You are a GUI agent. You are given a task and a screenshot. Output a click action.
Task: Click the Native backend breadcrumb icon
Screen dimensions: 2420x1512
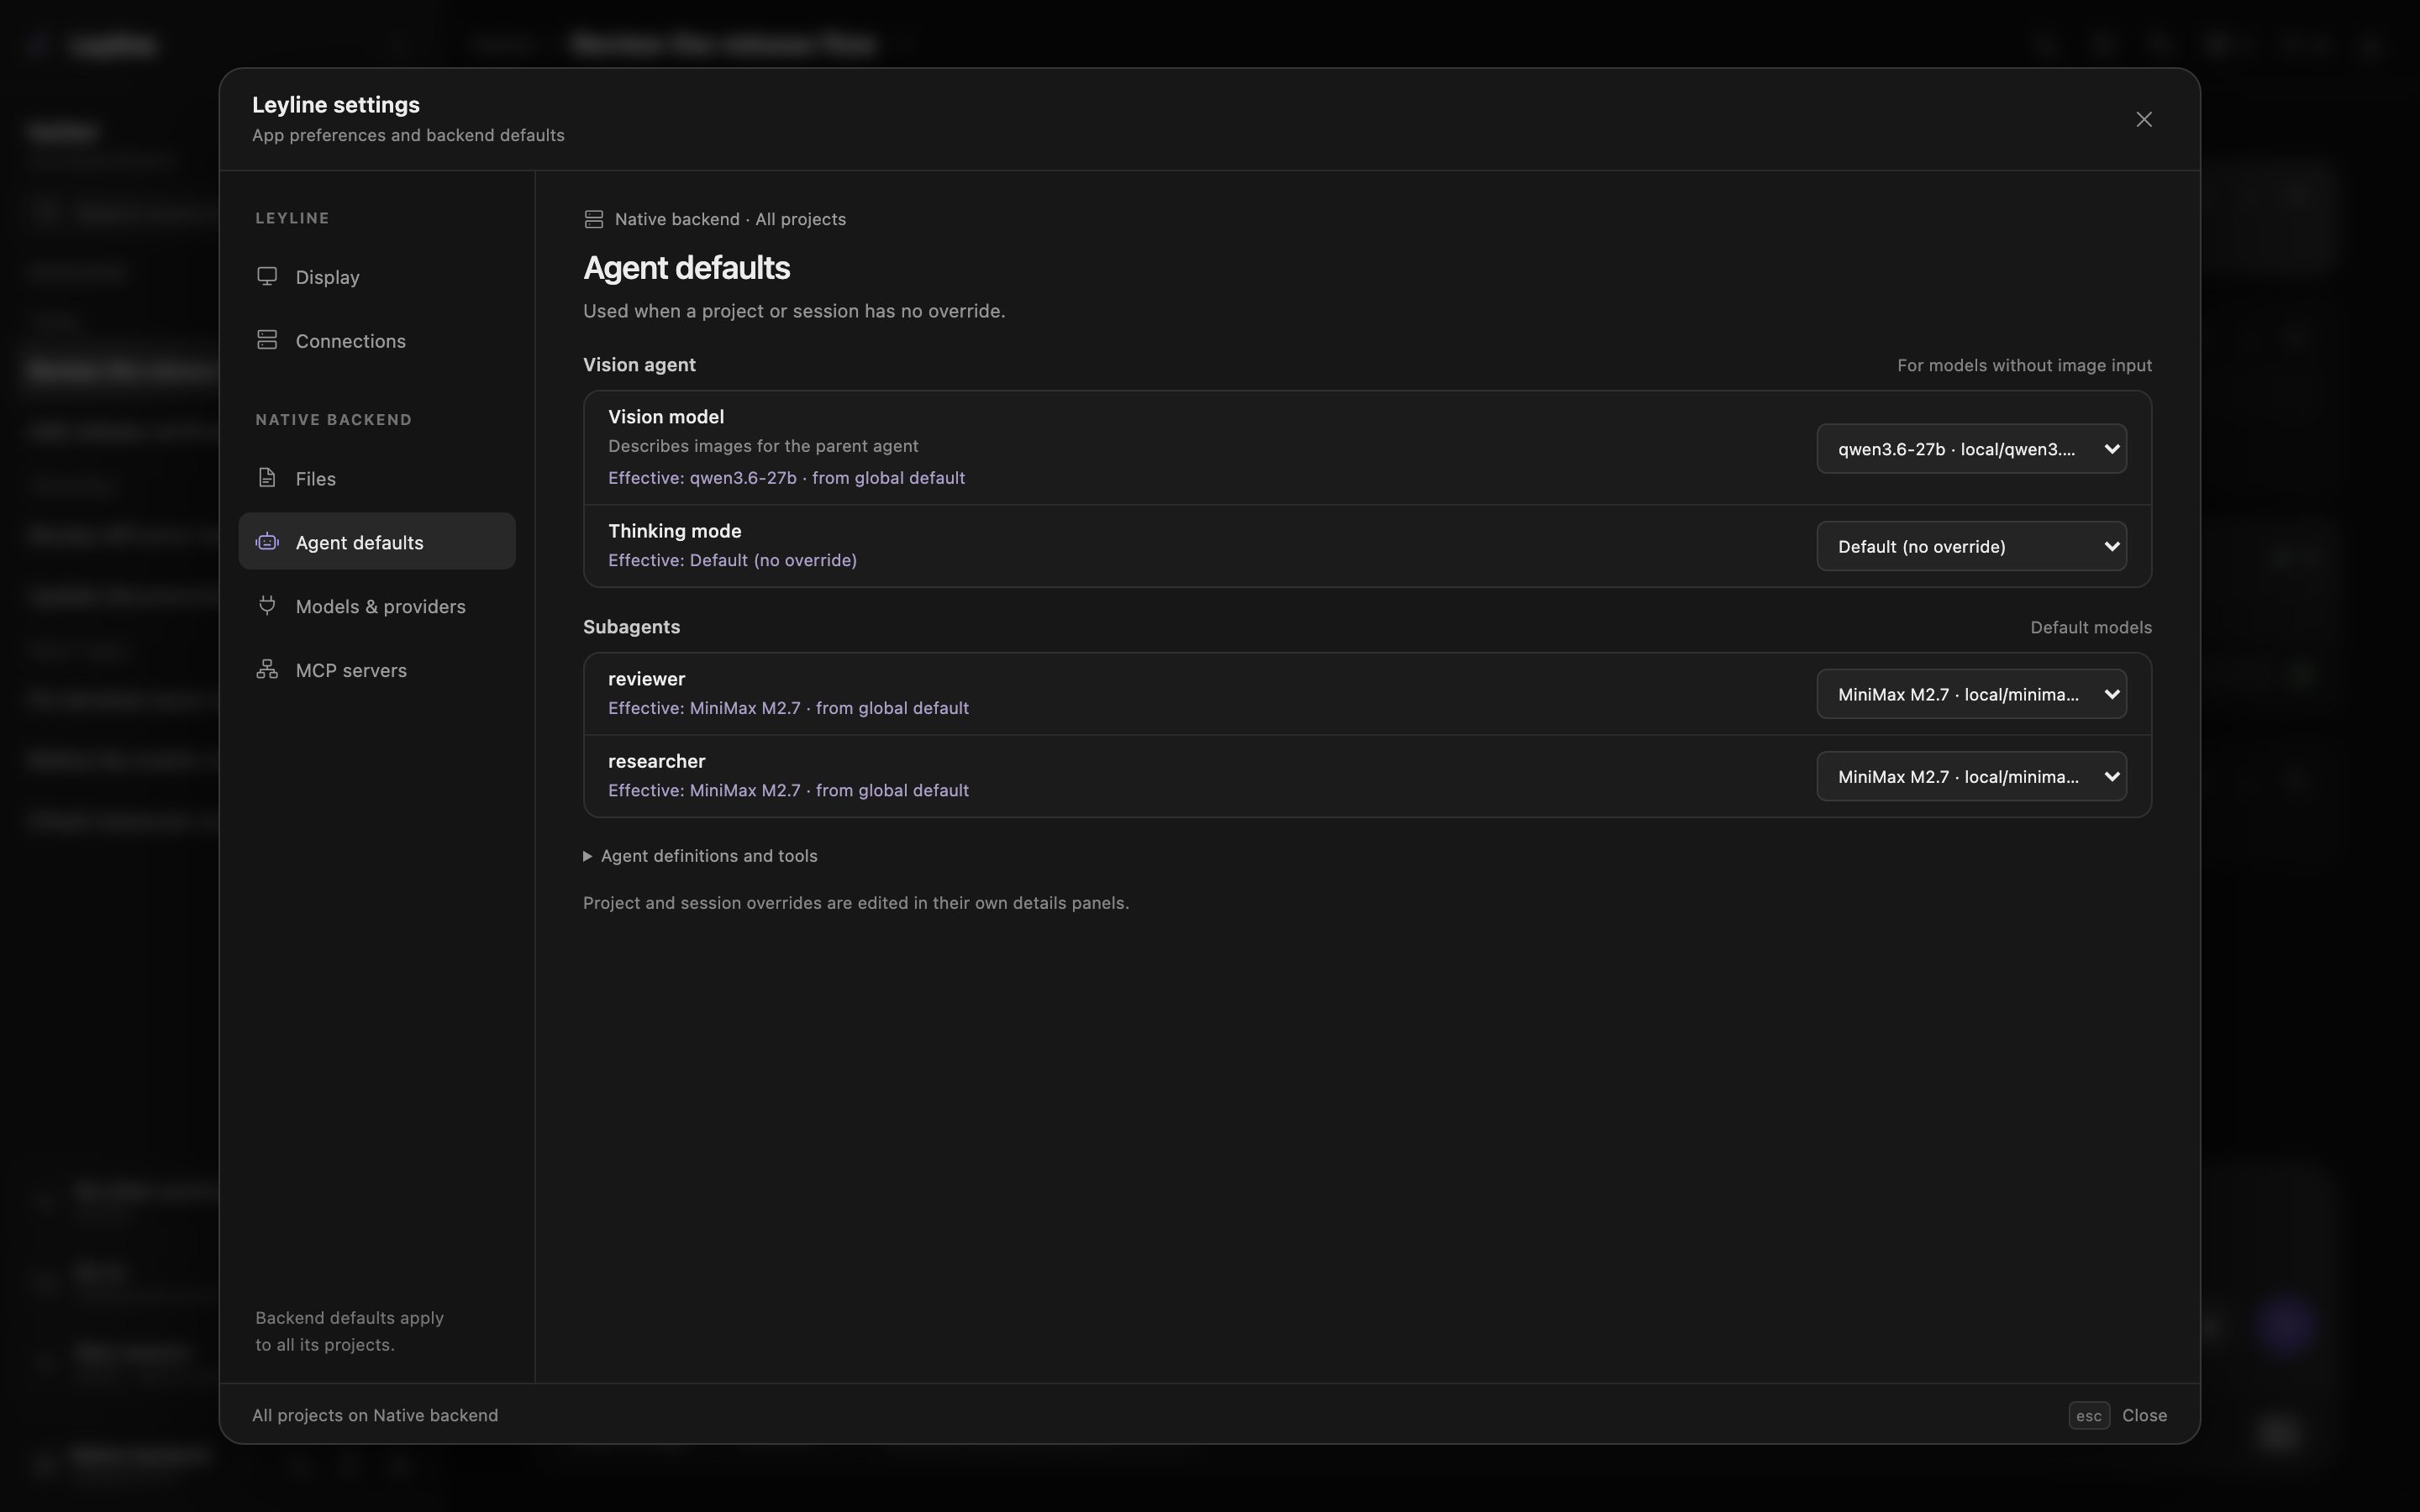[x=594, y=219]
